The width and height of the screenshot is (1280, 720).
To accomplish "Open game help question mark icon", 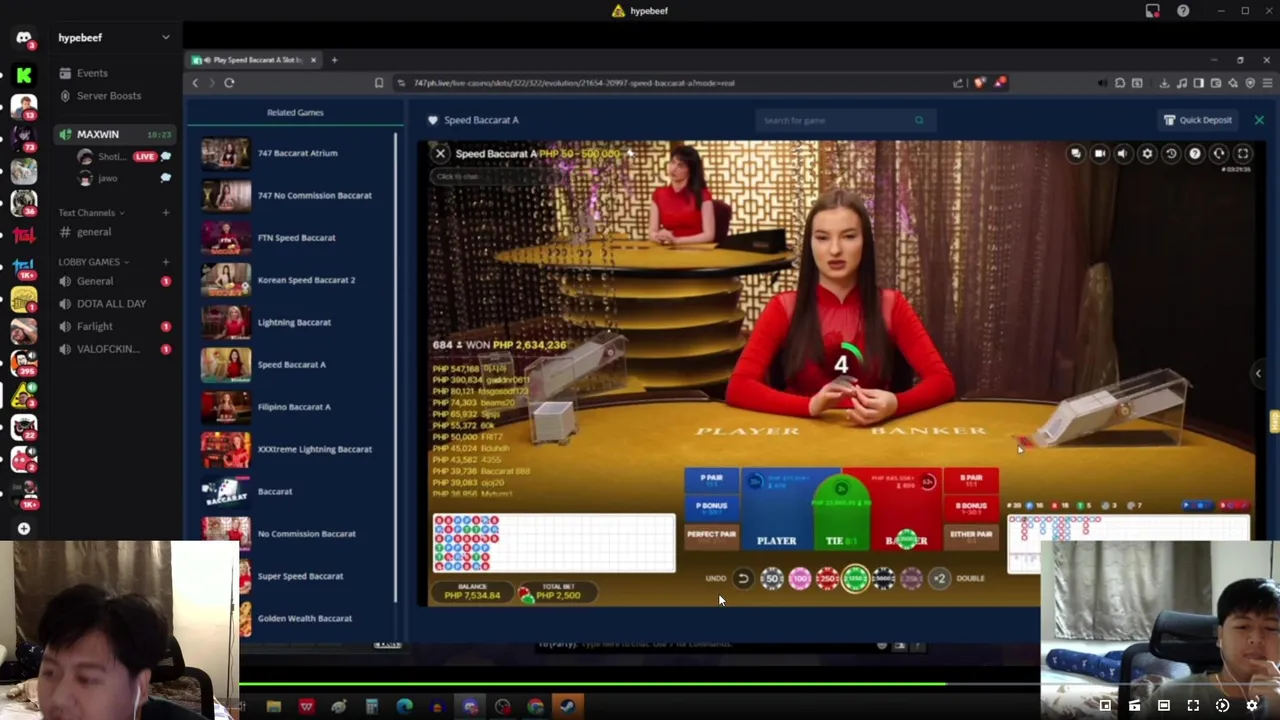I will click(x=1195, y=154).
